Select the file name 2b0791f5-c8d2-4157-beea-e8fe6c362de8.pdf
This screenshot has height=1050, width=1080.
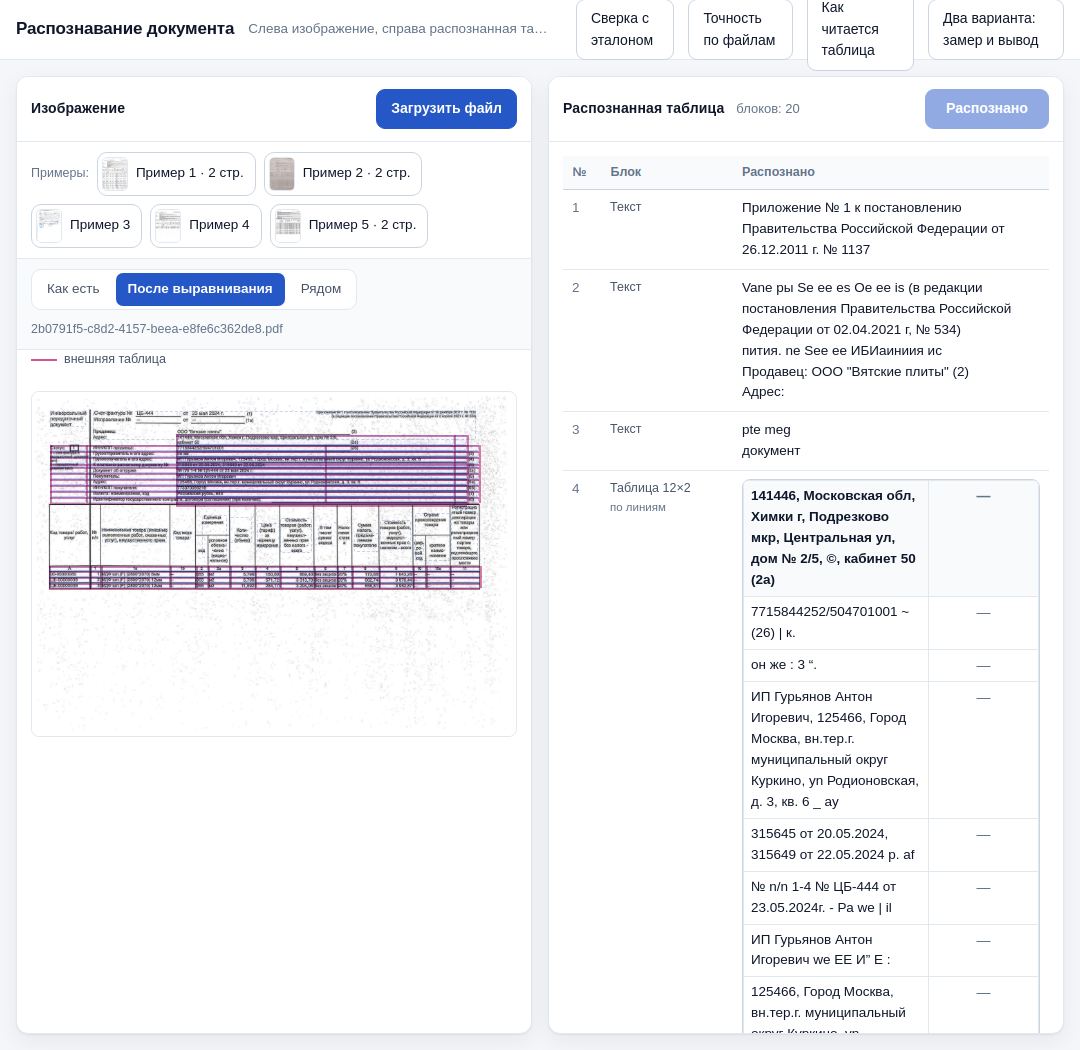point(156,329)
